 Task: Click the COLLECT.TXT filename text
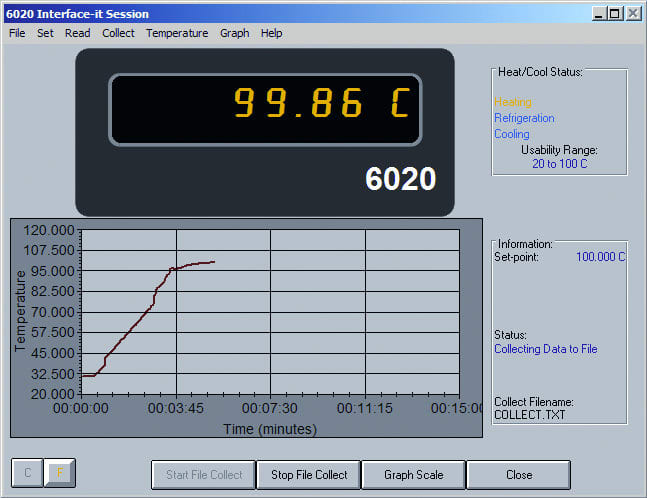click(x=530, y=415)
